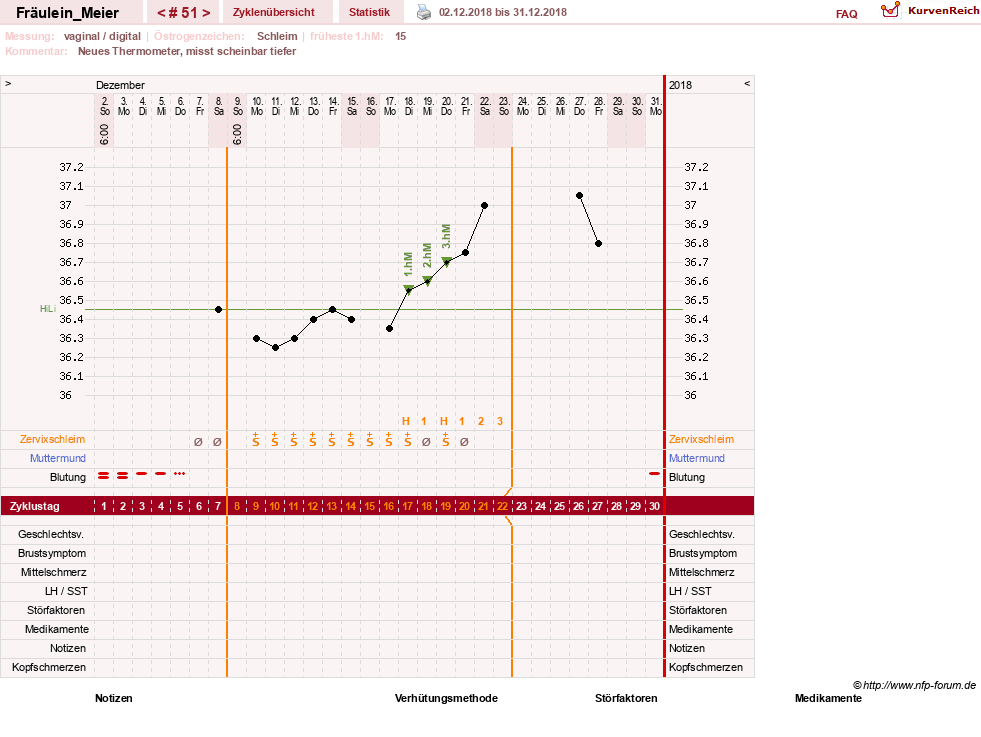Click the bottom Medikamente heading
981x737 pixels.
coord(828,698)
